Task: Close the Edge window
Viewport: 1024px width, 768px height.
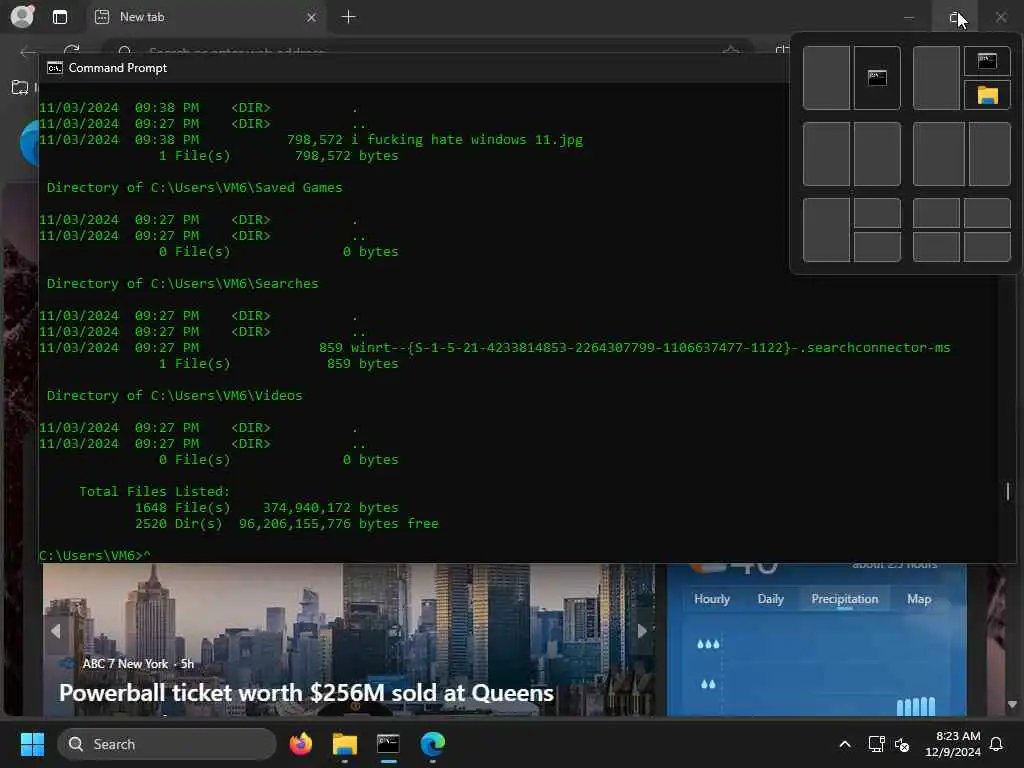Action: coord(1000,17)
